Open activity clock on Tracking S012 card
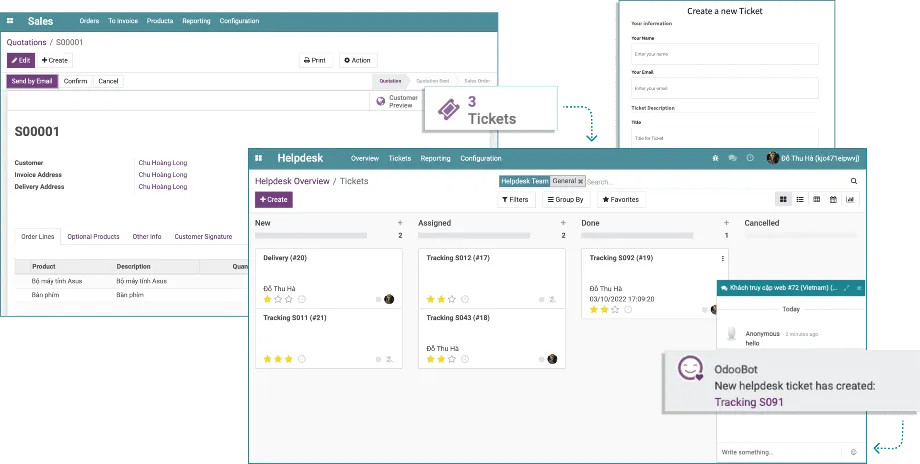This screenshot has height=464, width=920. [x=465, y=299]
